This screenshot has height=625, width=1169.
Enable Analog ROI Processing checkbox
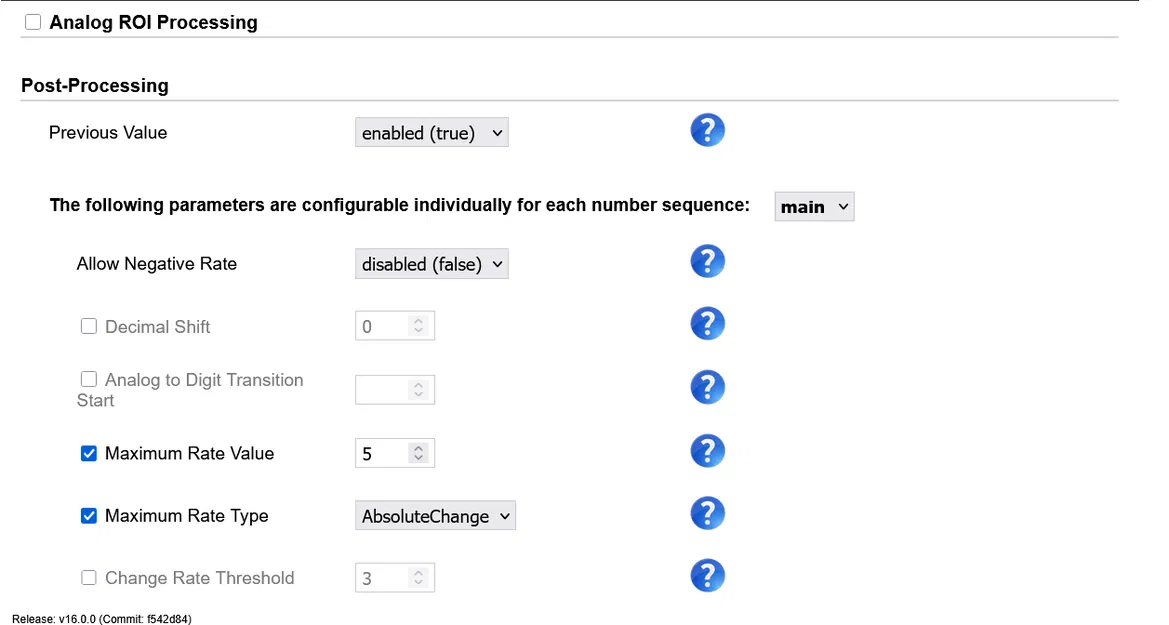click(x=33, y=22)
